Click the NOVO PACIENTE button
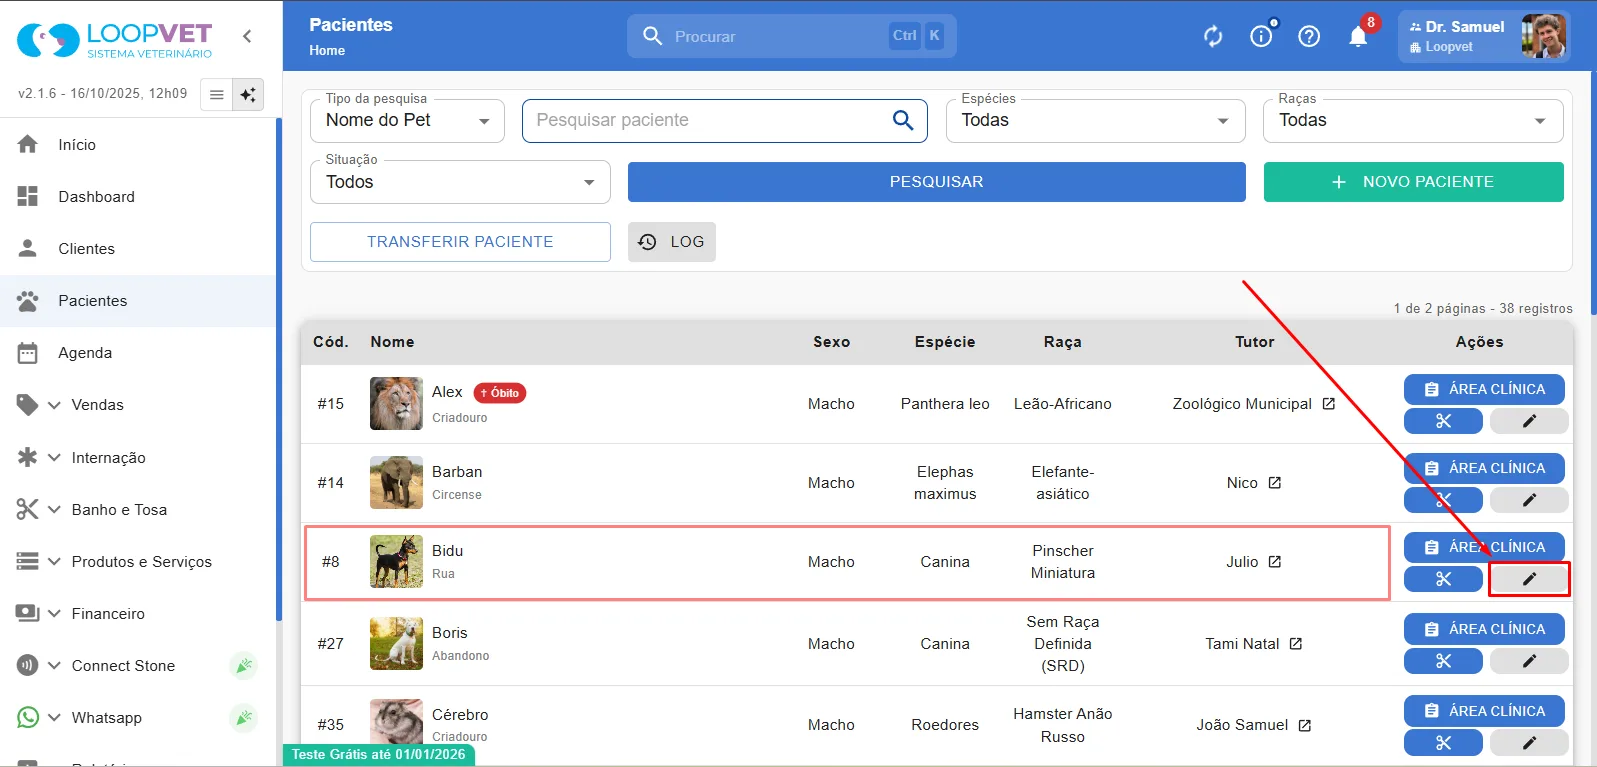The image size is (1597, 767). click(1413, 182)
